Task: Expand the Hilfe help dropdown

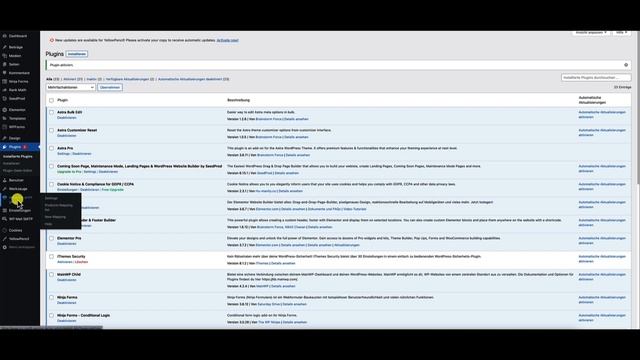Action: point(622,32)
